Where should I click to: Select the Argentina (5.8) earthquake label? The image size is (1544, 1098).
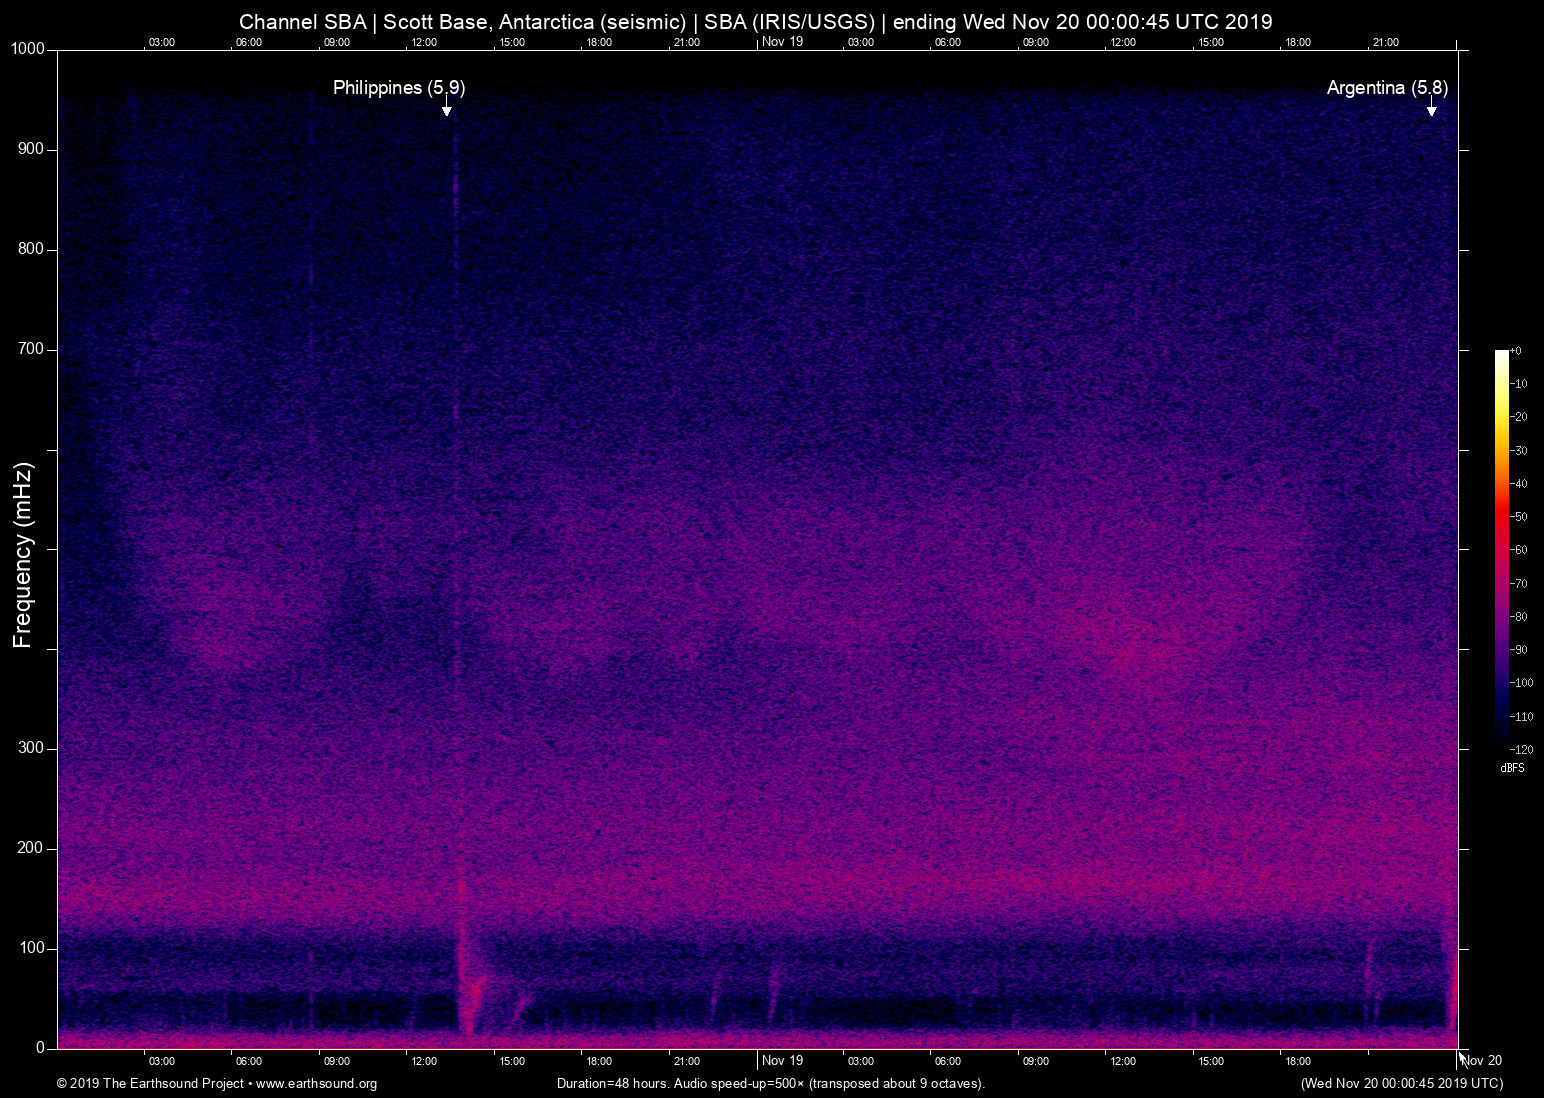coord(1386,88)
